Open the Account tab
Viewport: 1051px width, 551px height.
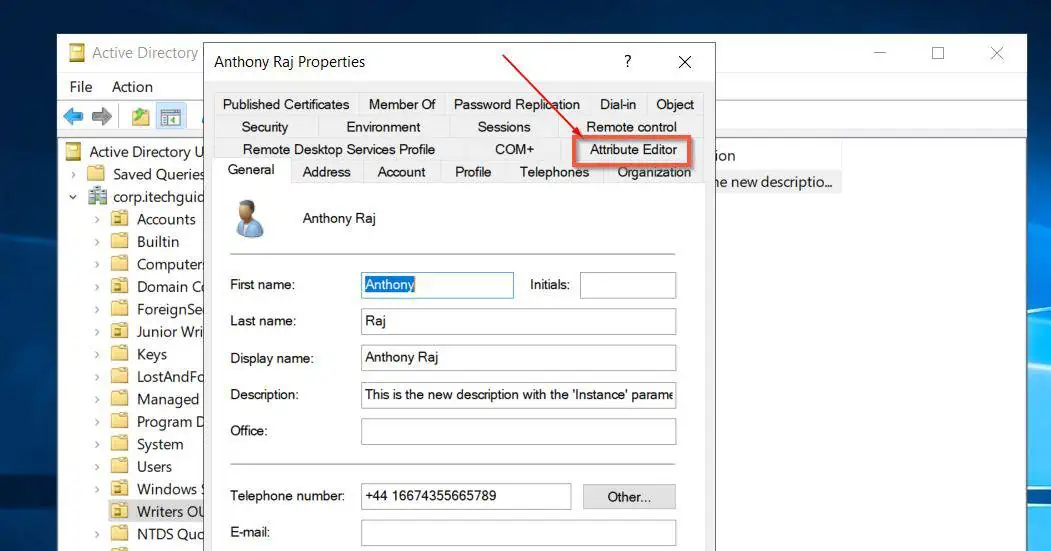tap(401, 172)
